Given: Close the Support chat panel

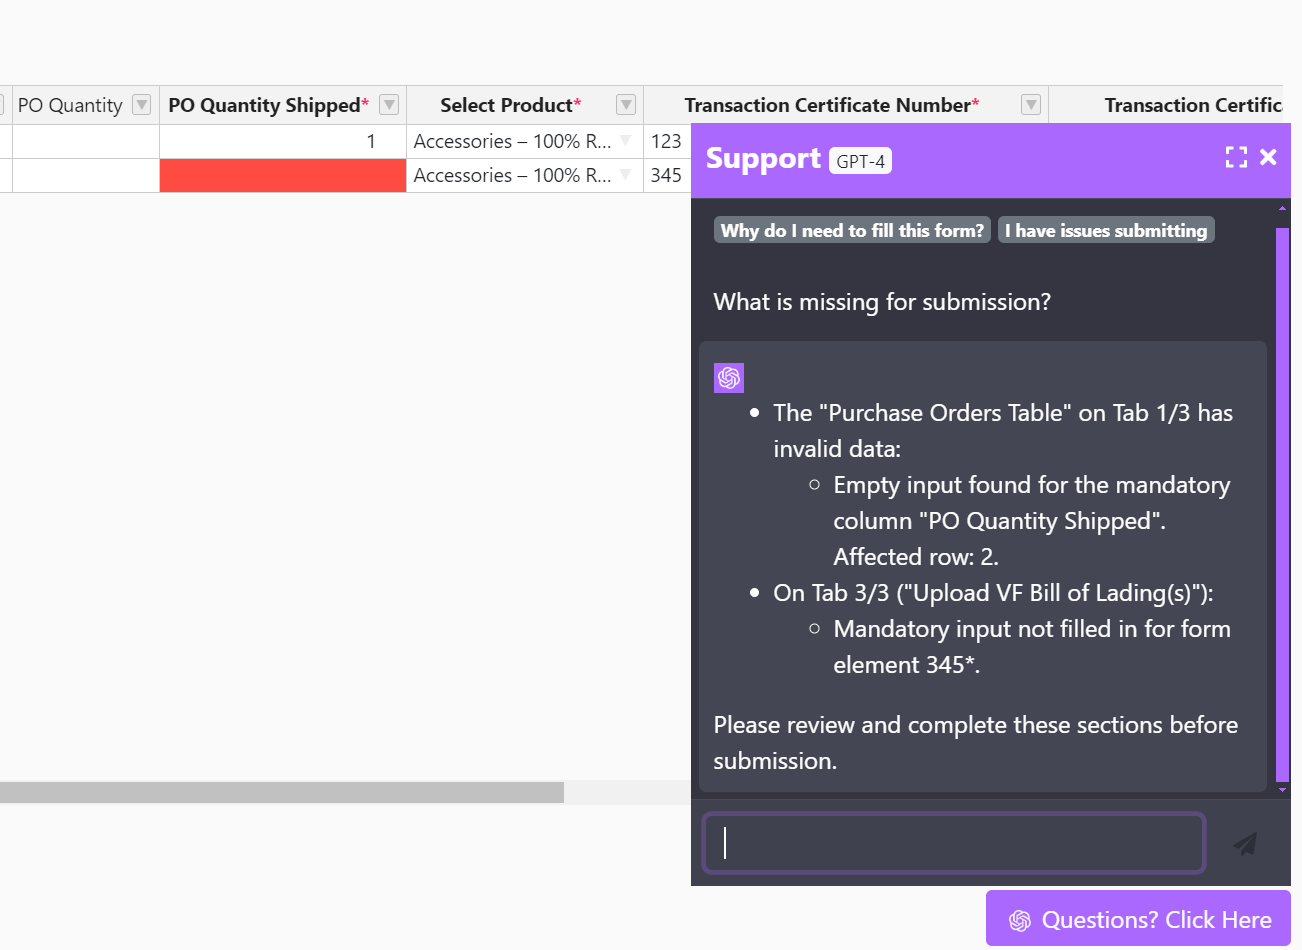Looking at the screenshot, I should pos(1268,157).
